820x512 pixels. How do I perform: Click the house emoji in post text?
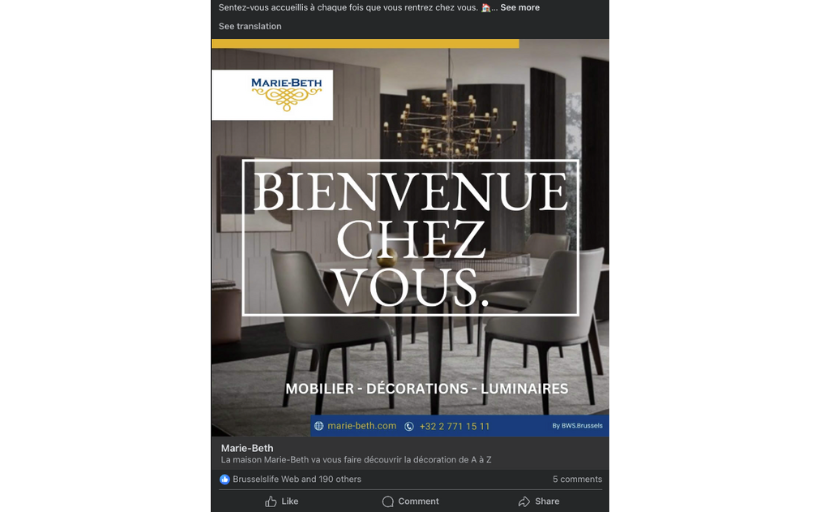point(486,8)
